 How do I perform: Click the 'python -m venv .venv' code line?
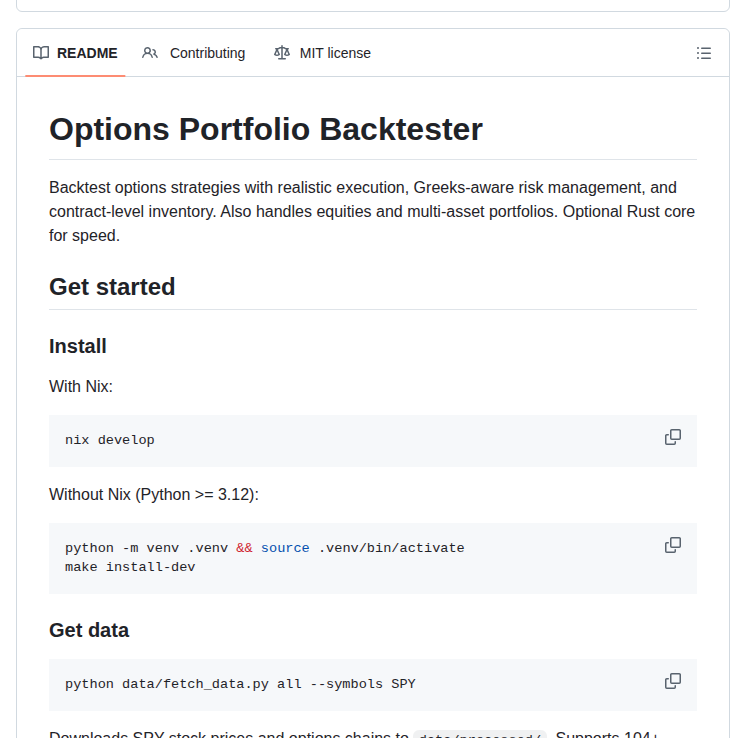[x=265, y=548]
